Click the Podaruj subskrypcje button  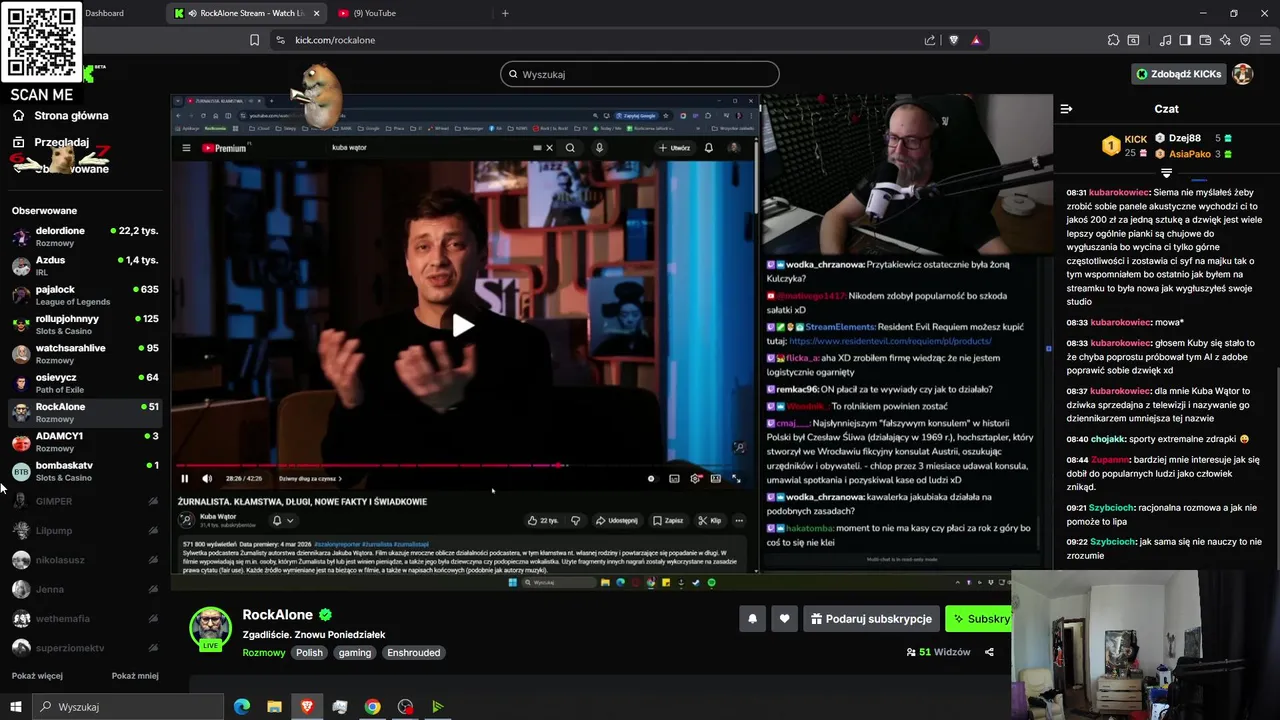[x=871, y=619]
